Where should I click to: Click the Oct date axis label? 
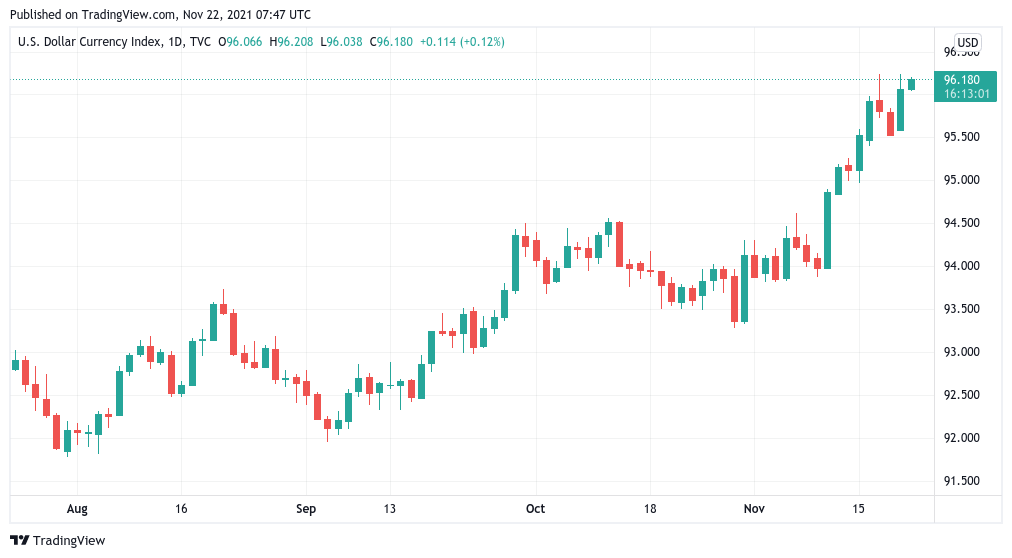click(x=535, y=509)
